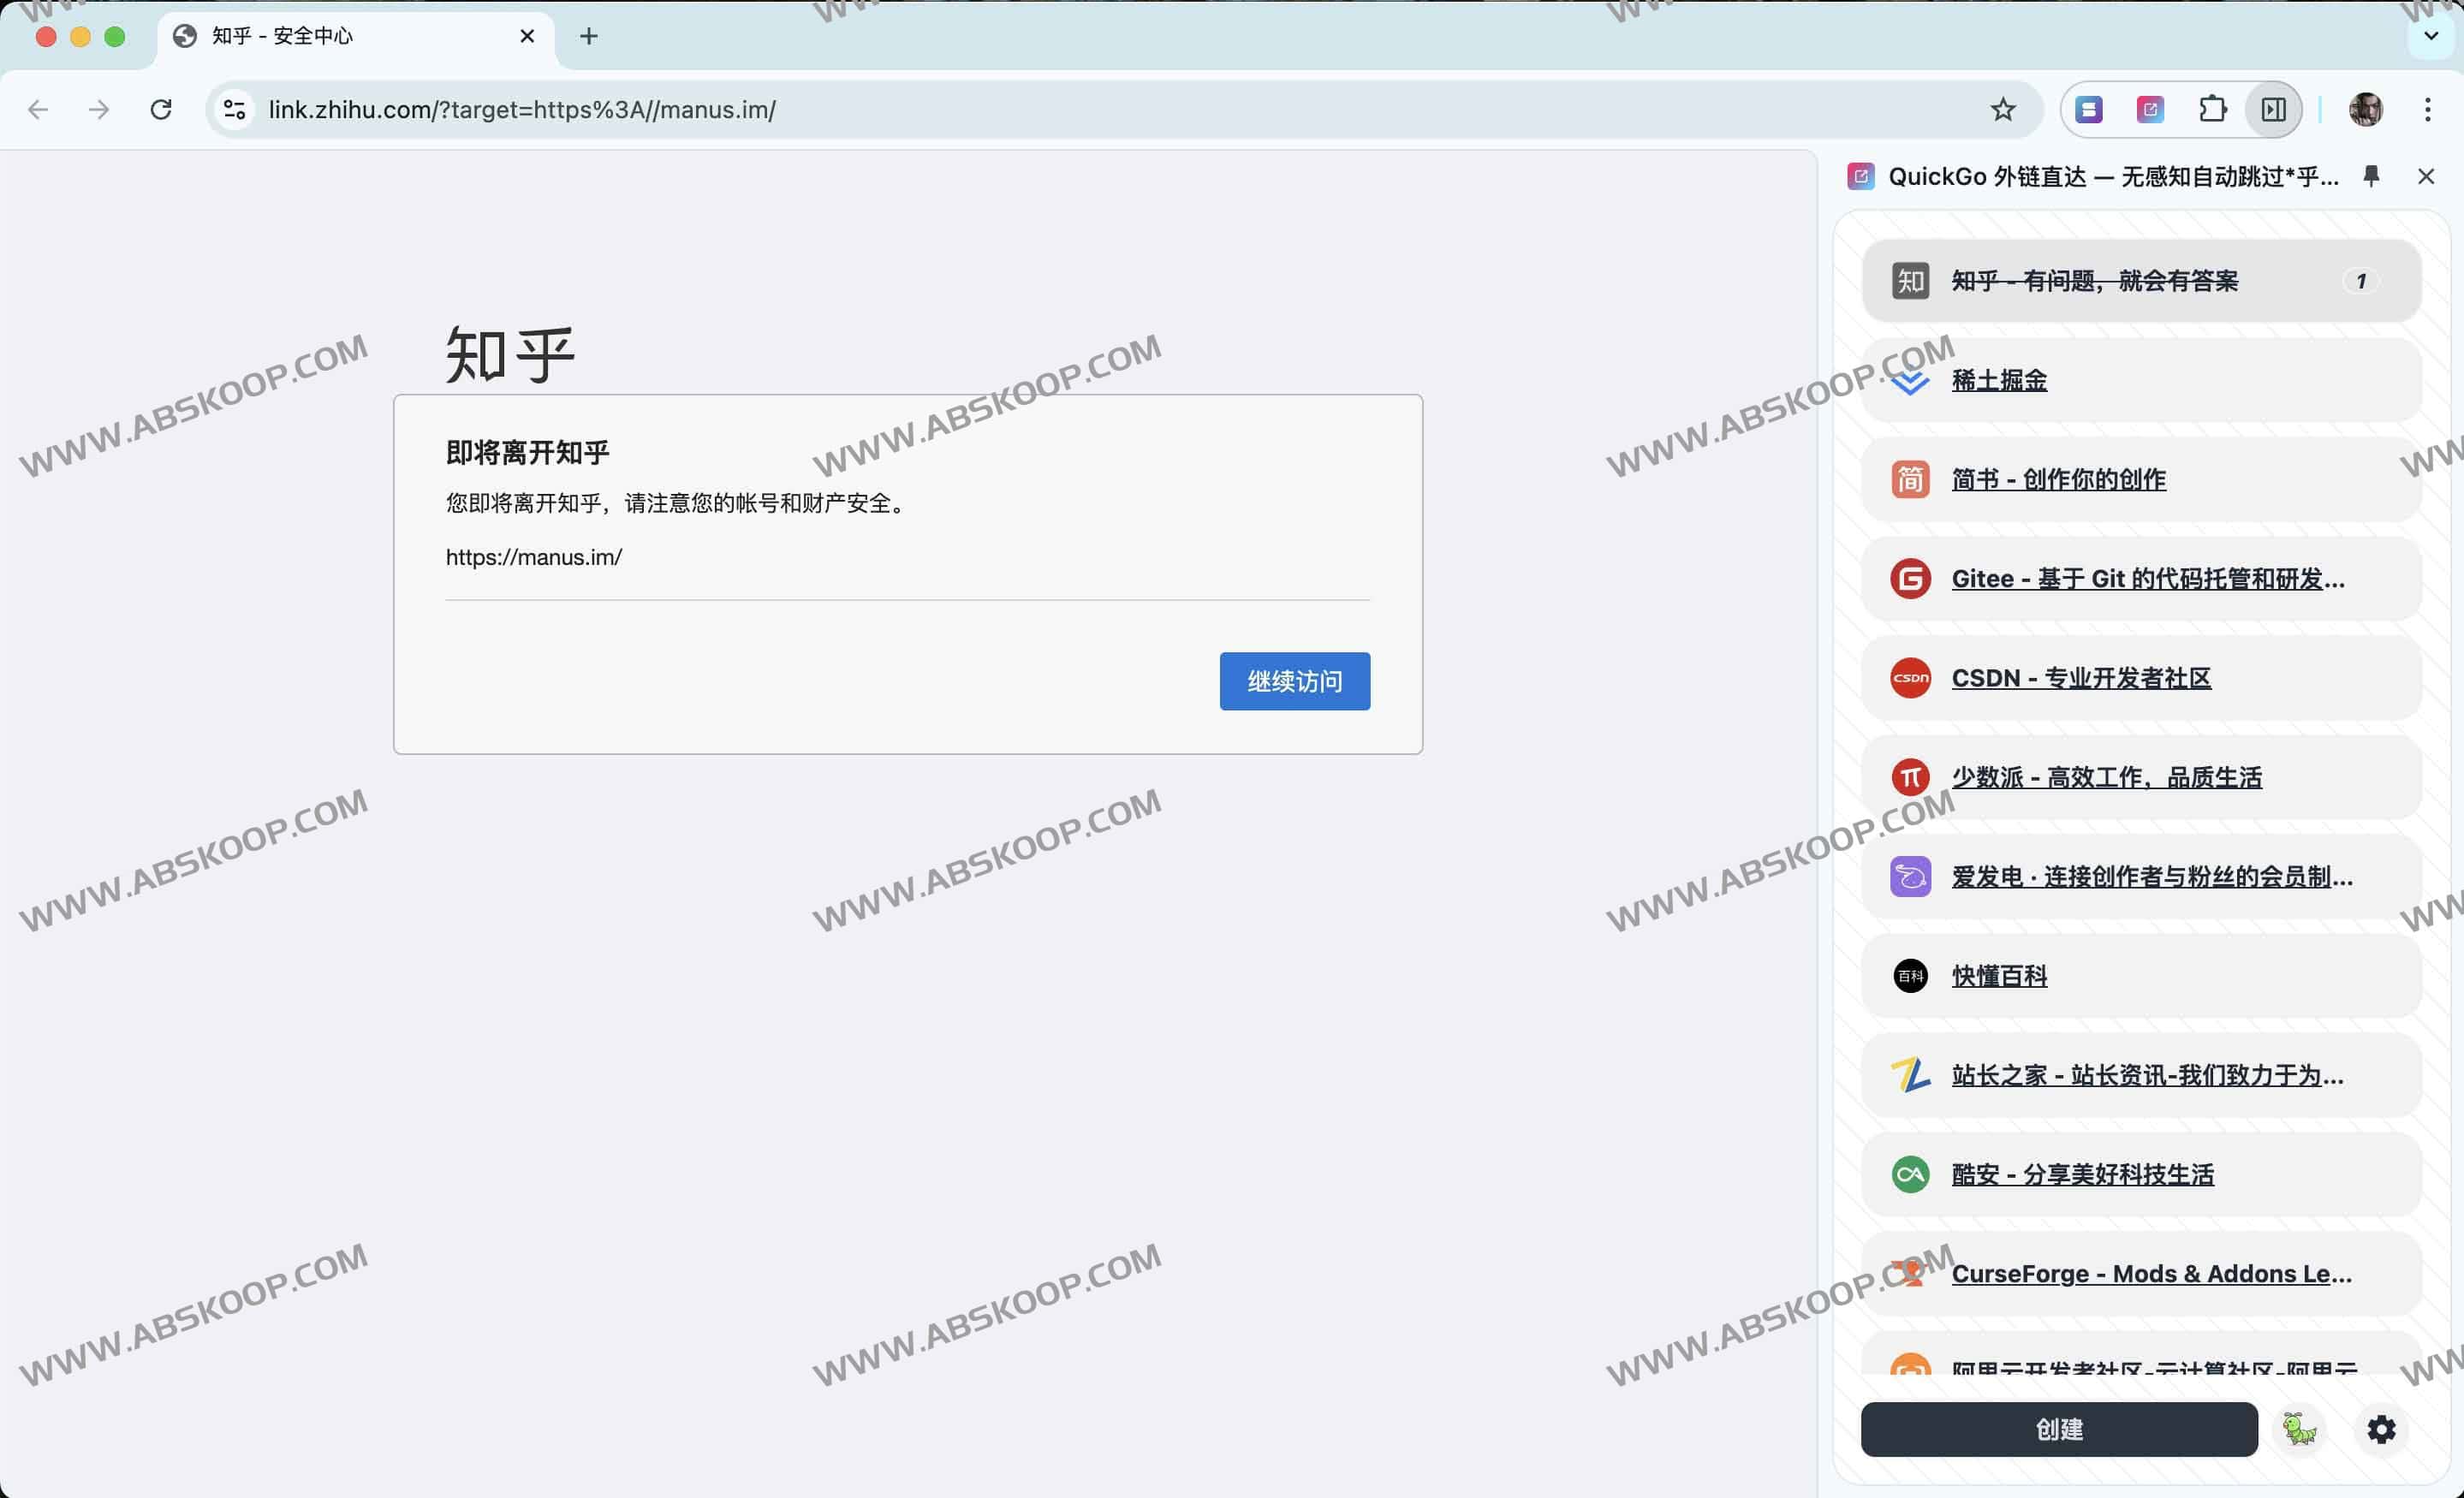Click the 继续访问 button
Viewport: 2464px width, 1498px height.
click(1294, 681)
